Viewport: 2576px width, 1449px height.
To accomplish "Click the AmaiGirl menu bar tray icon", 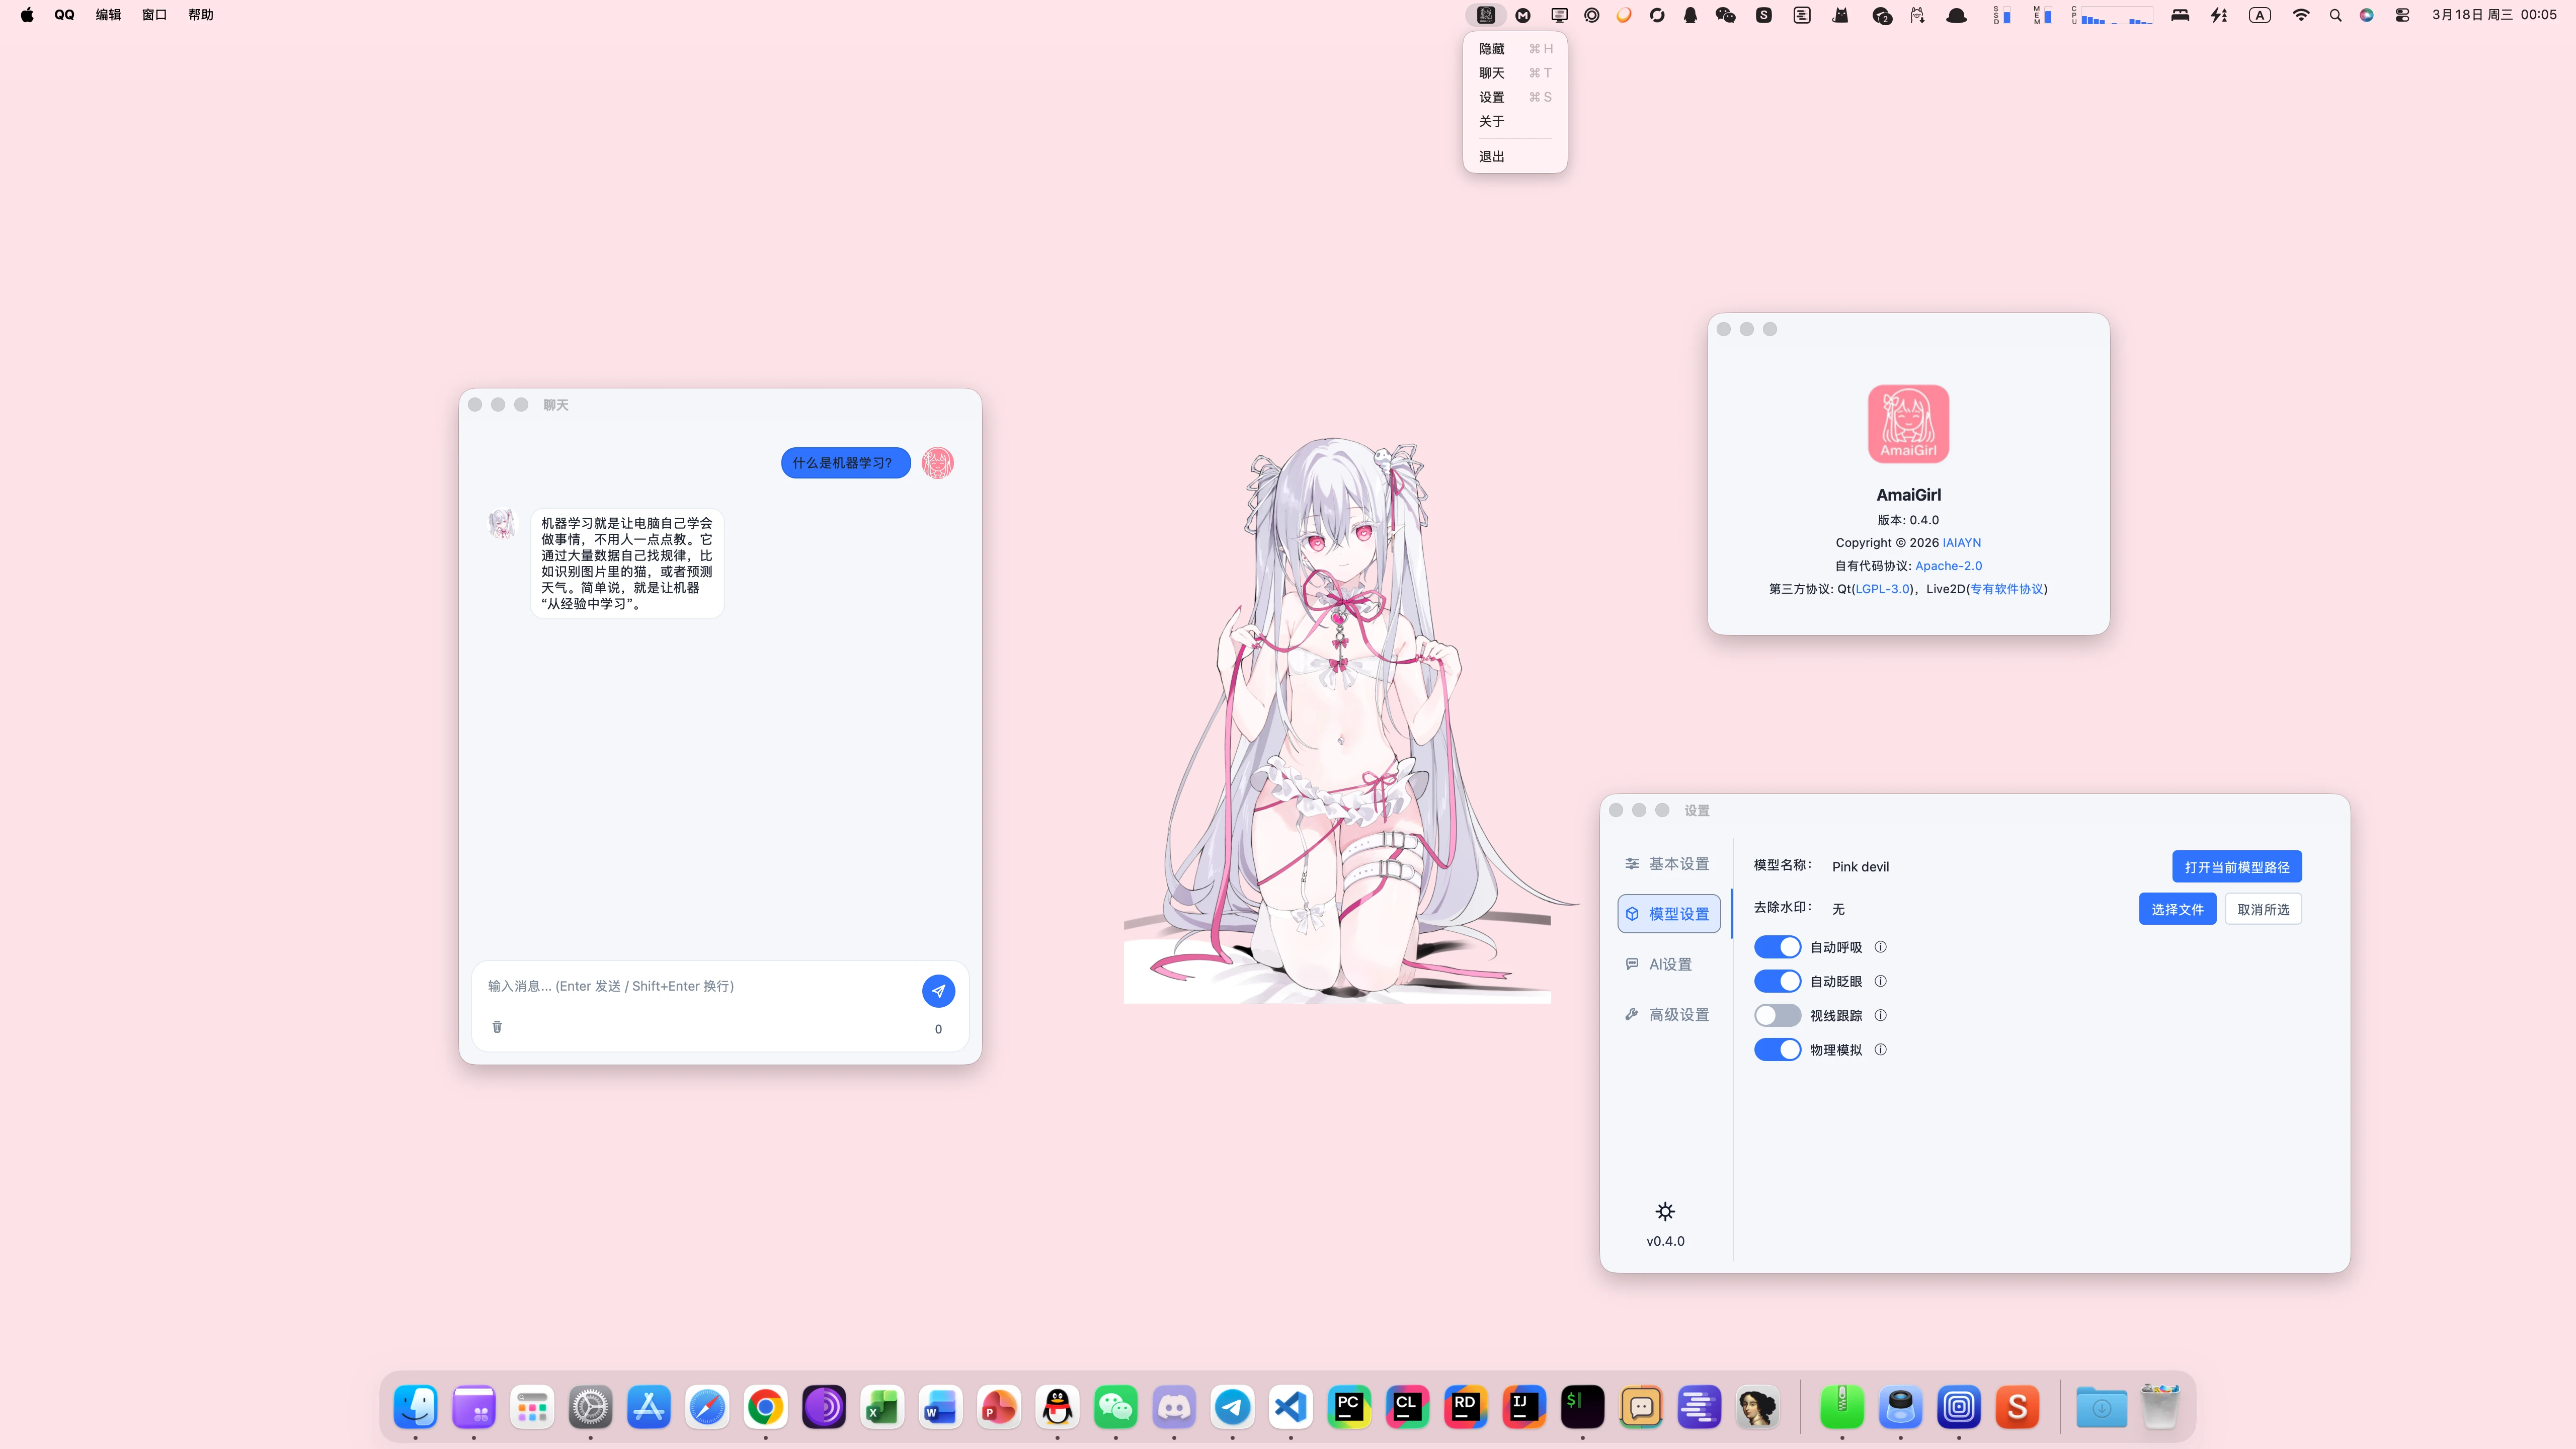I will click(x=1486, y=15).
